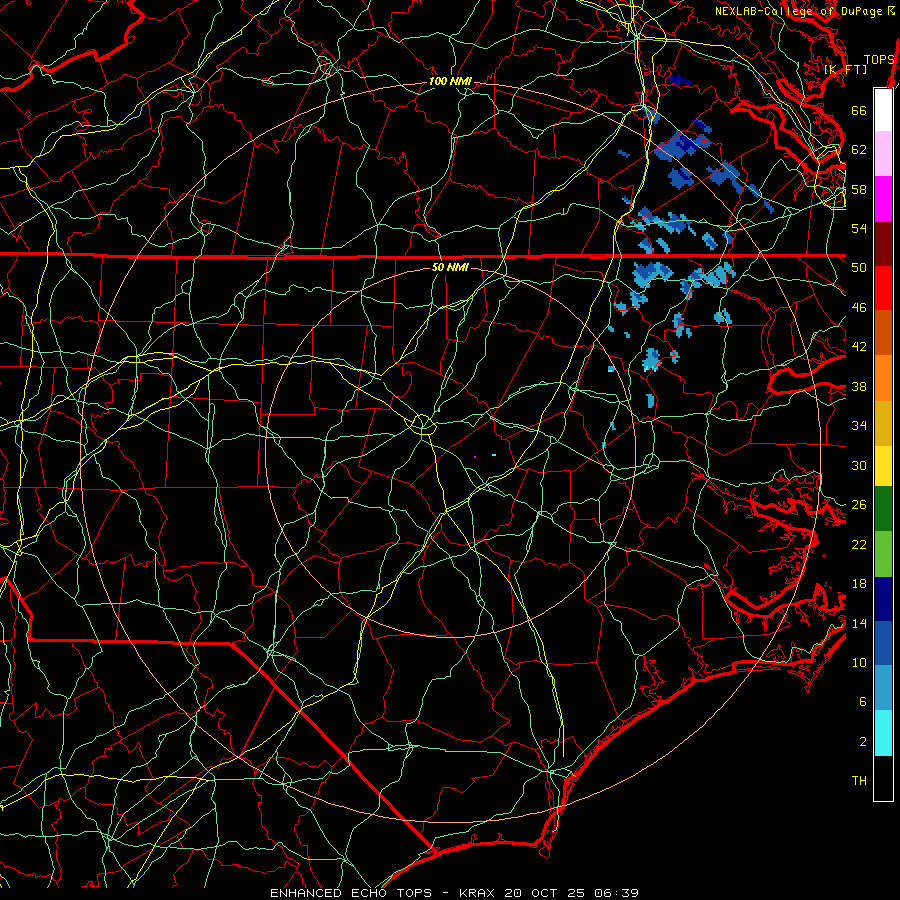Select the light blue legend swatch
This screenshot has height=900, width=900.
click(x=883, y=687)
